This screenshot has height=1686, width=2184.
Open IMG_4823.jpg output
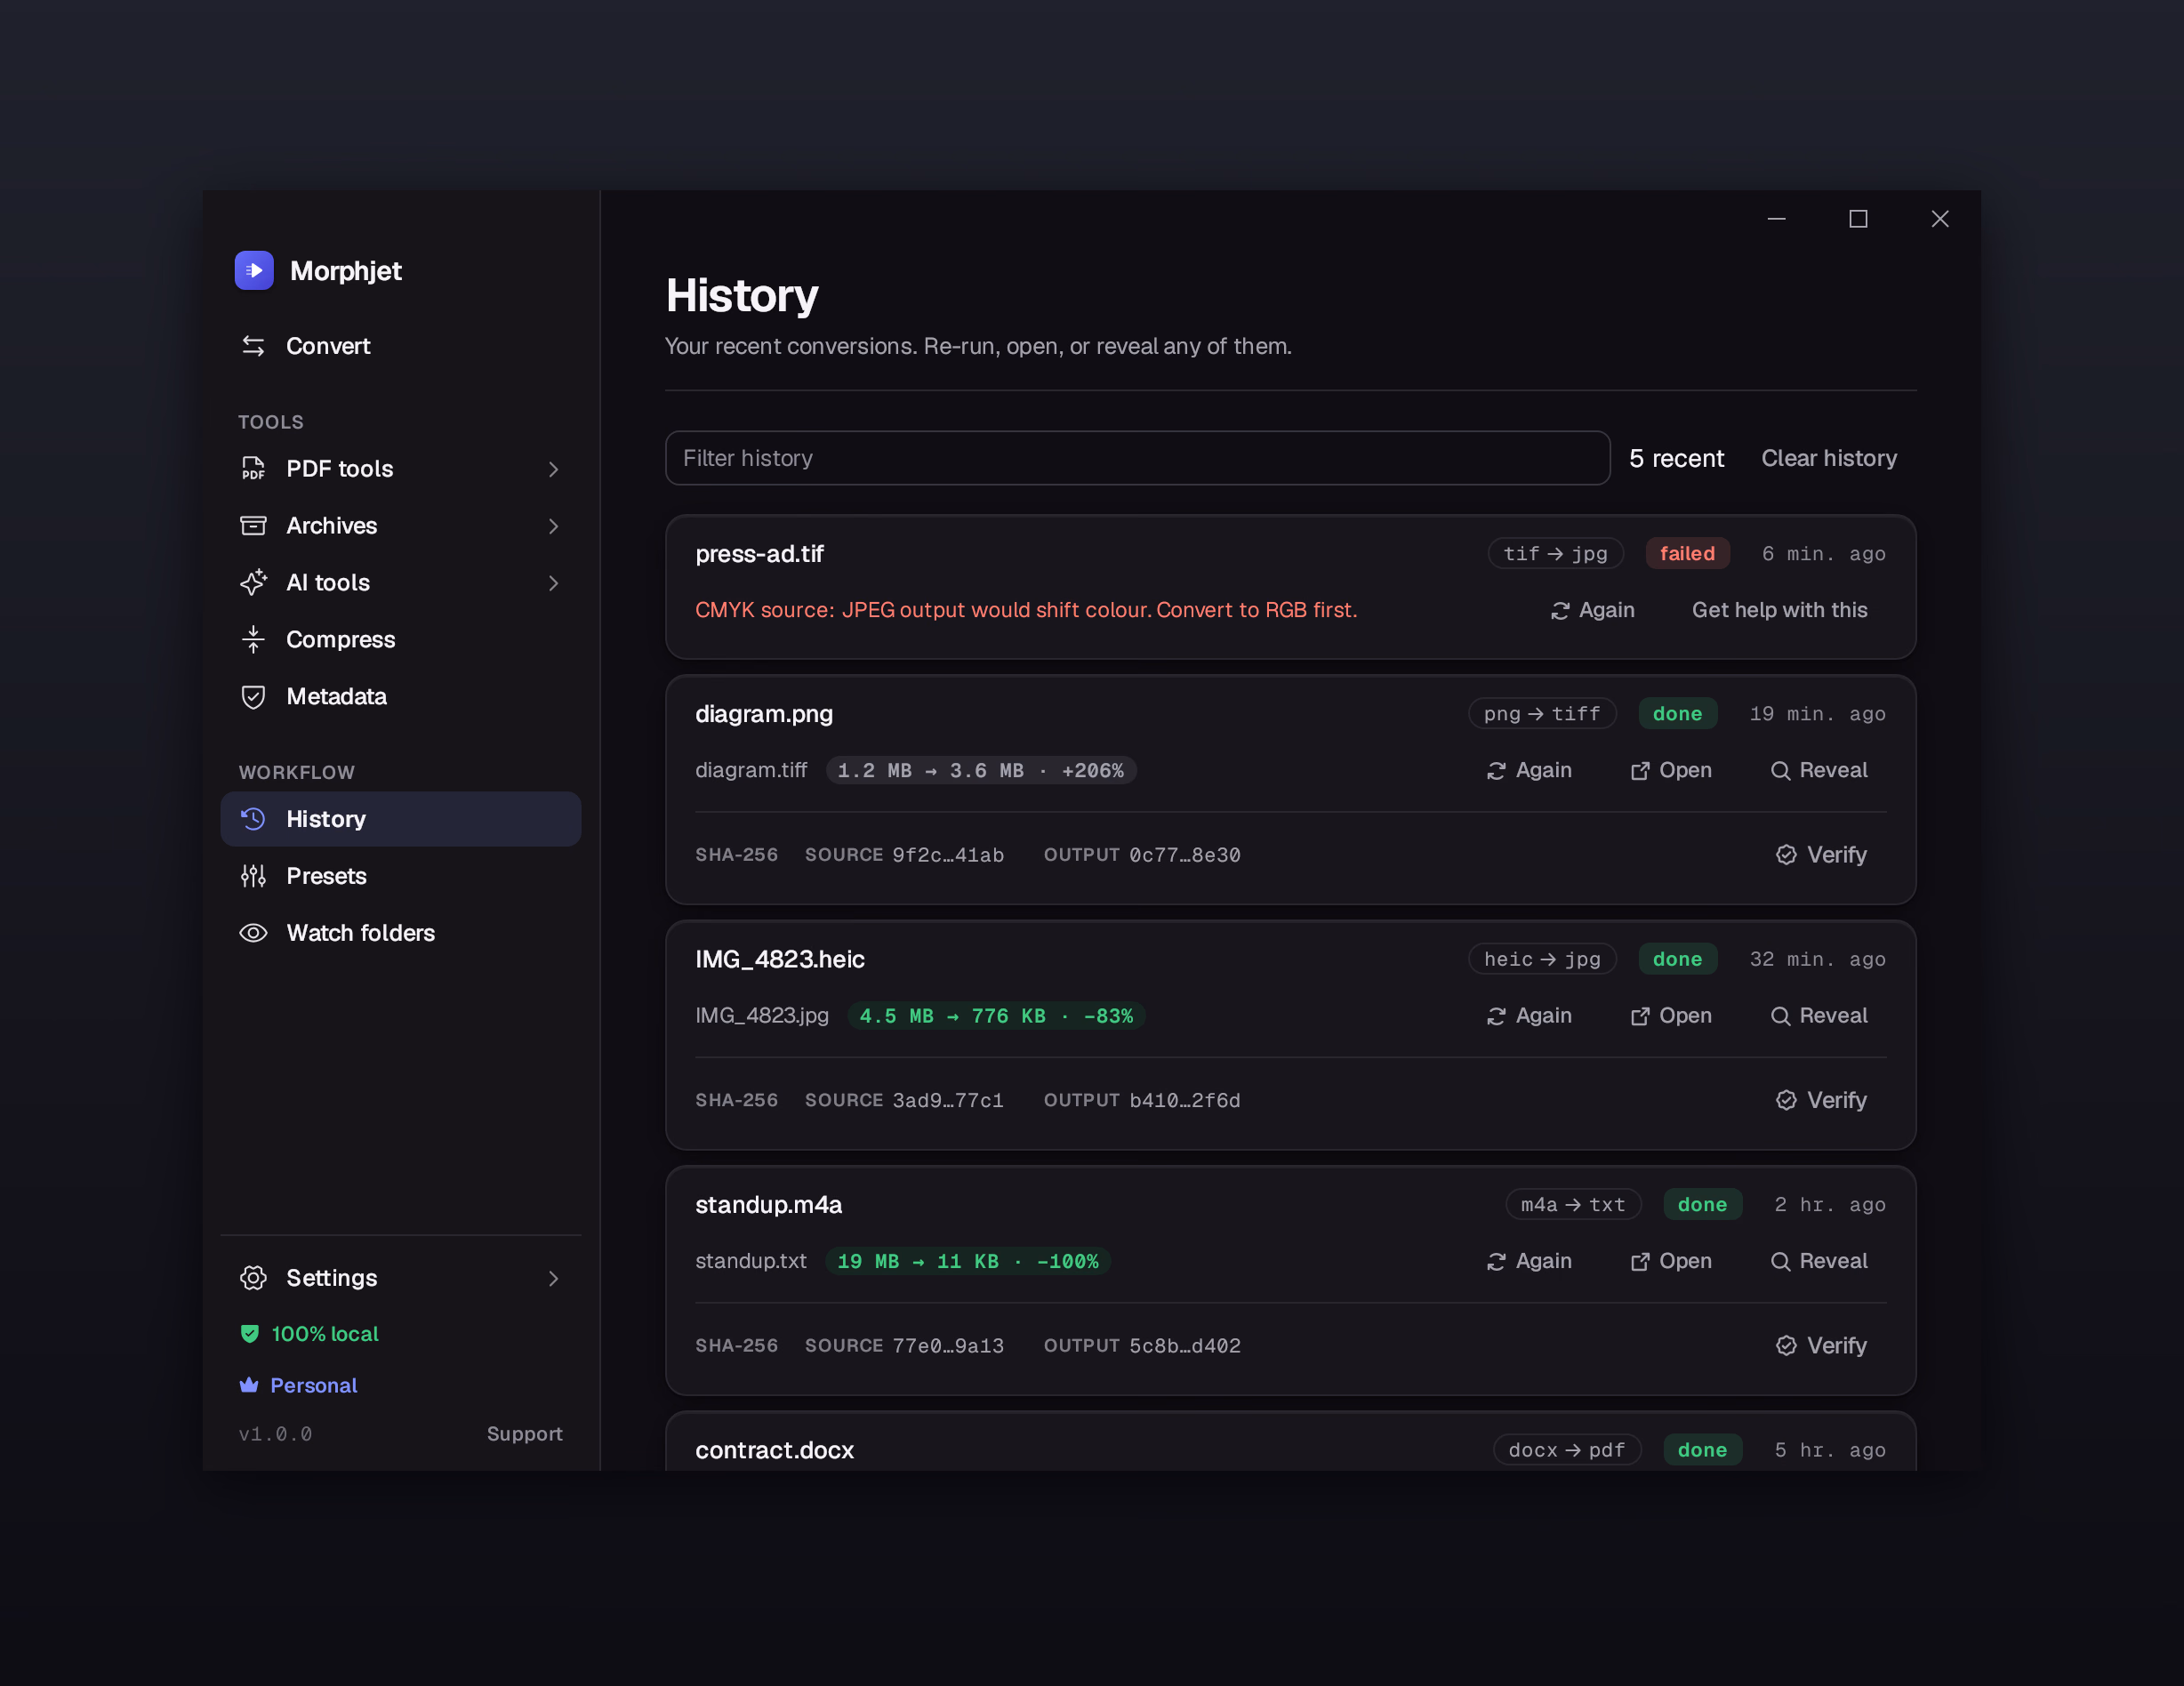(x=1671, y=1016)
